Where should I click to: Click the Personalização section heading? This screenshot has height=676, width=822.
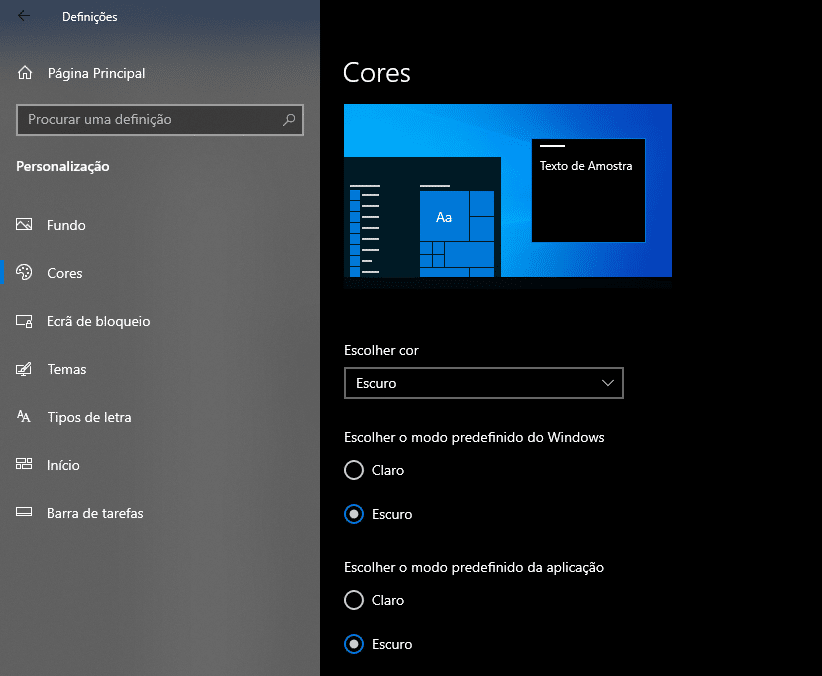[x=63, y=166]
